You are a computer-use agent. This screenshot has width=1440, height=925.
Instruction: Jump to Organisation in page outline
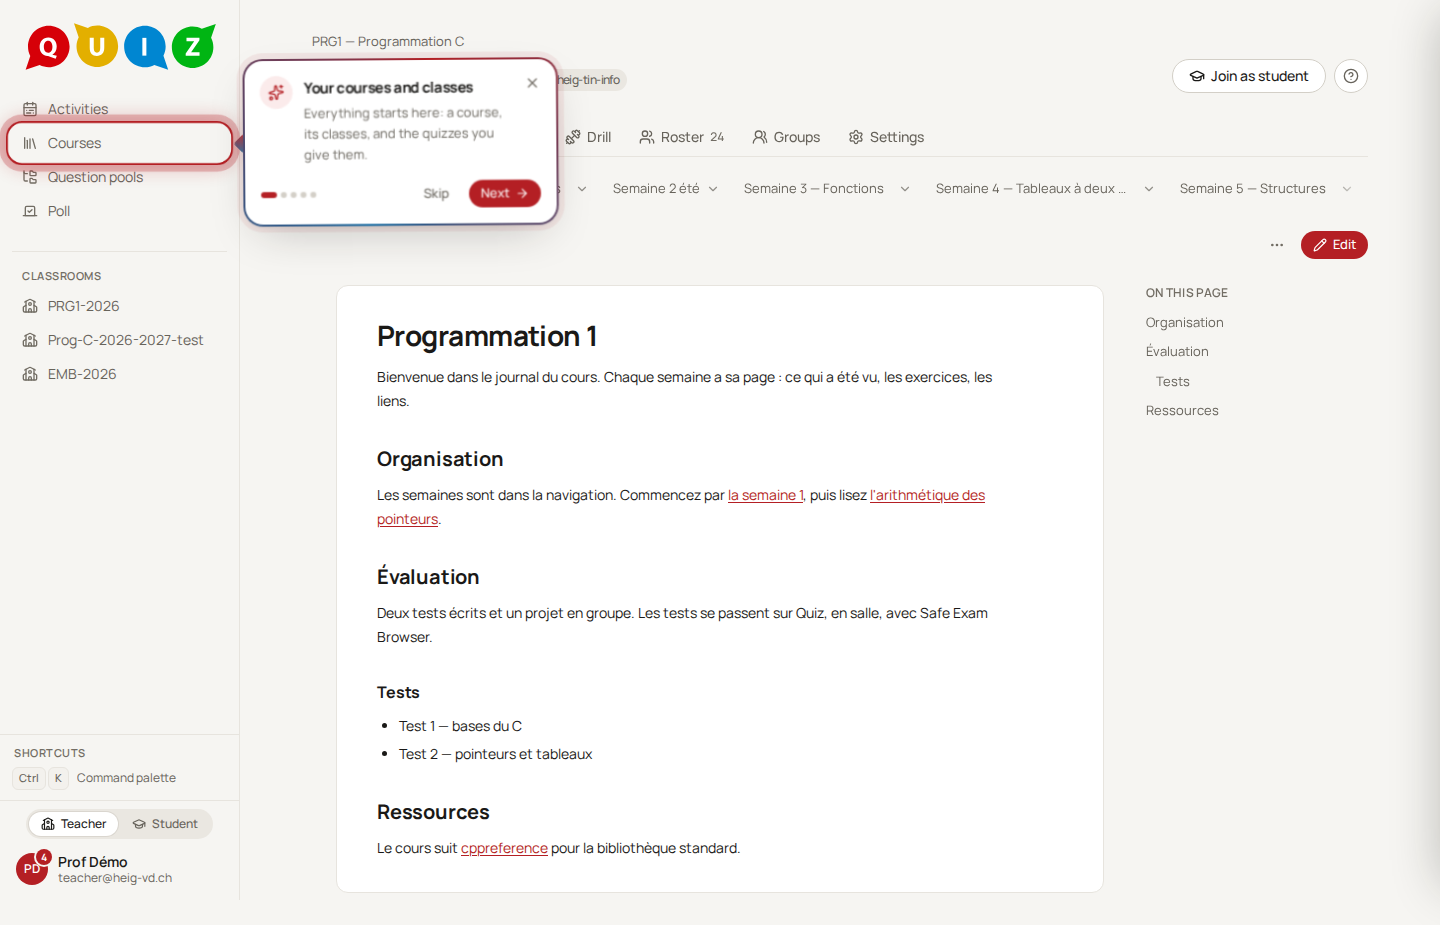[x=1185, y=323]
